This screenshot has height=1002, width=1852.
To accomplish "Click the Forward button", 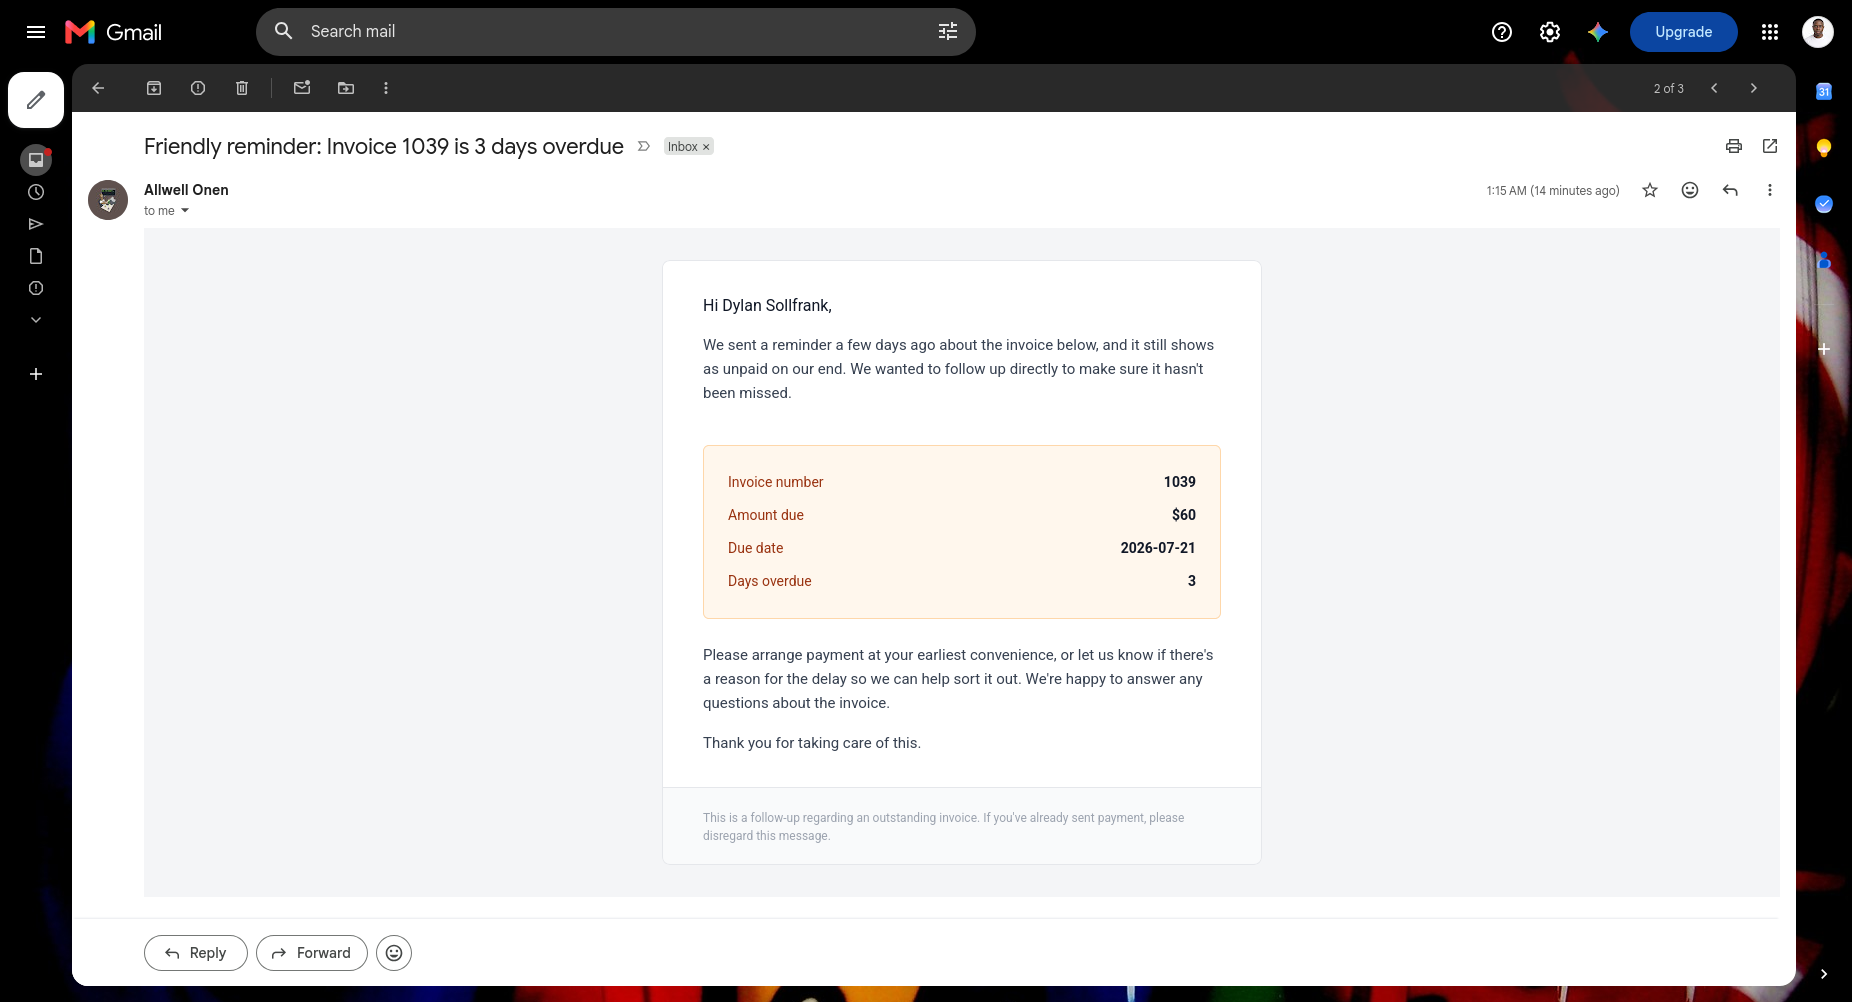I will point(312,953).
